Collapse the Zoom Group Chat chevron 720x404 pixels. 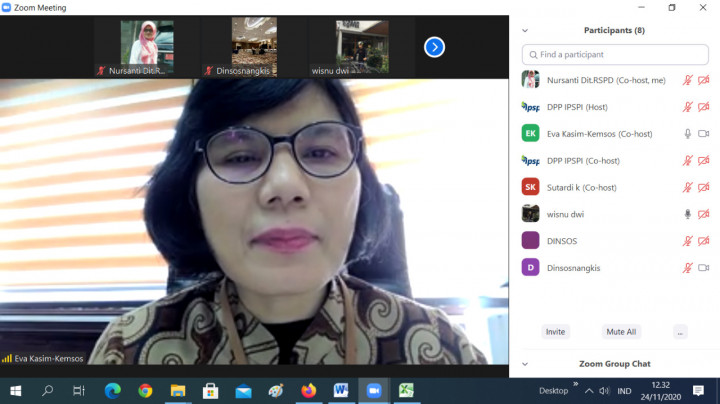pyautogui.click(x=525, y=364)
